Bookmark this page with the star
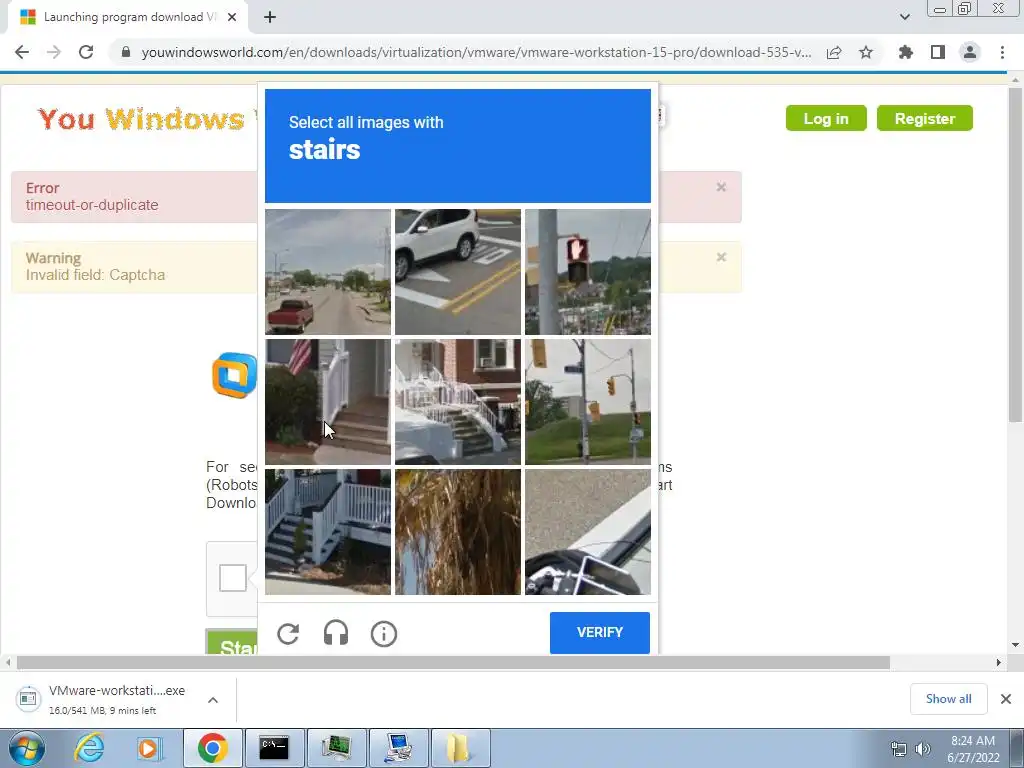1024x768 pixels. 866,52
